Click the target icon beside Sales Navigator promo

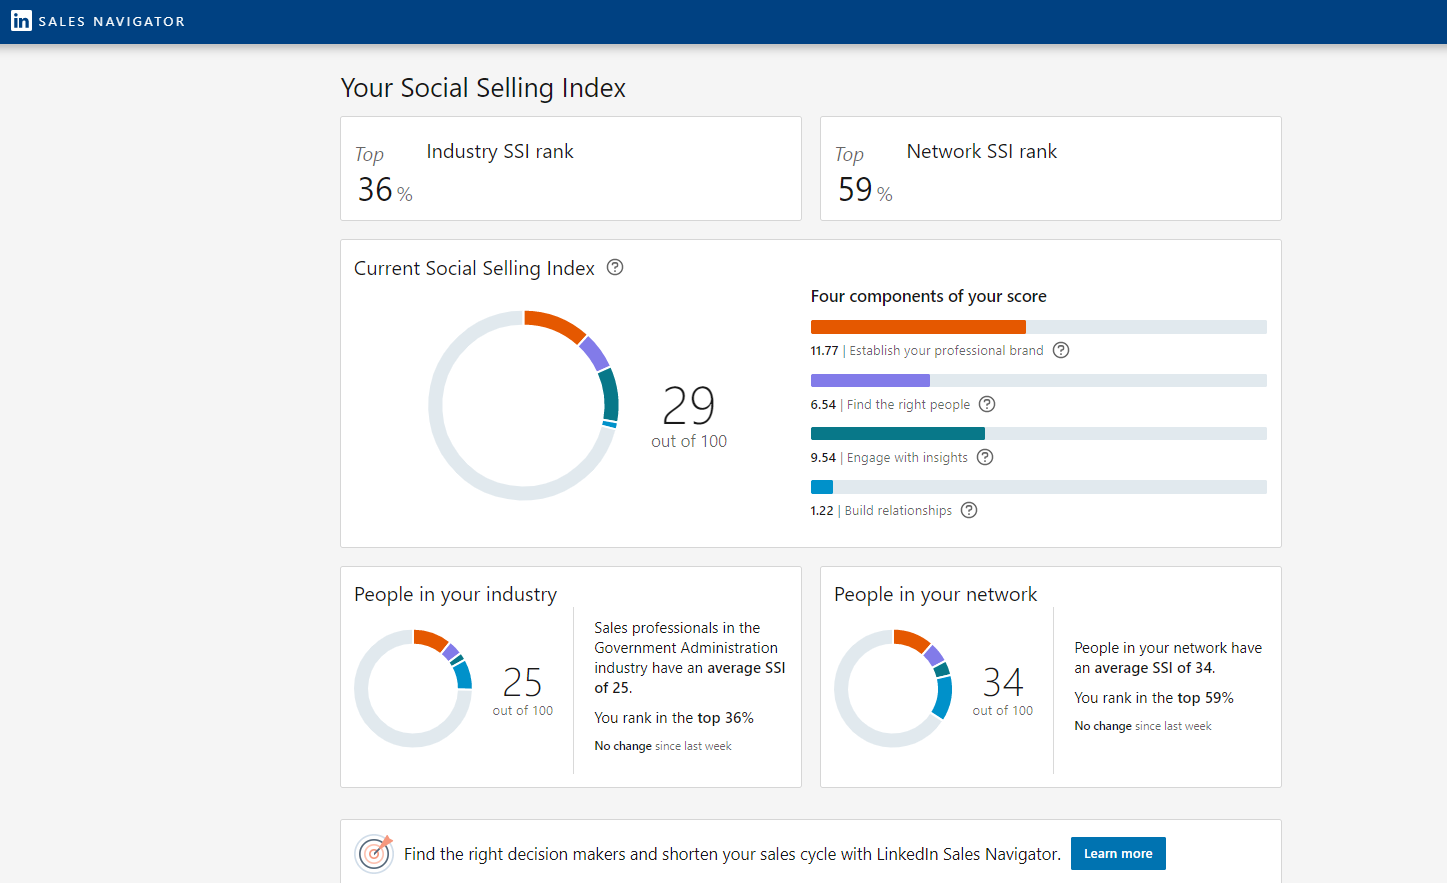pos(374,853)
